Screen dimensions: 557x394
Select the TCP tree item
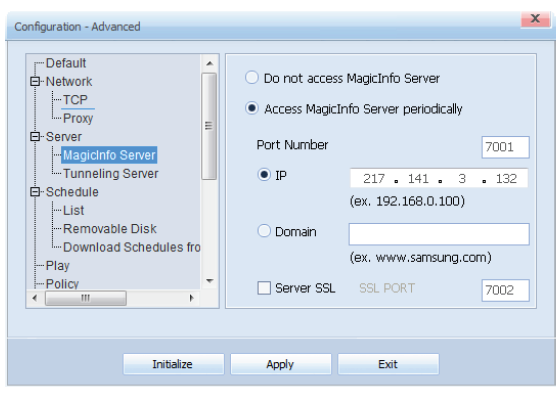pos(75,100)
